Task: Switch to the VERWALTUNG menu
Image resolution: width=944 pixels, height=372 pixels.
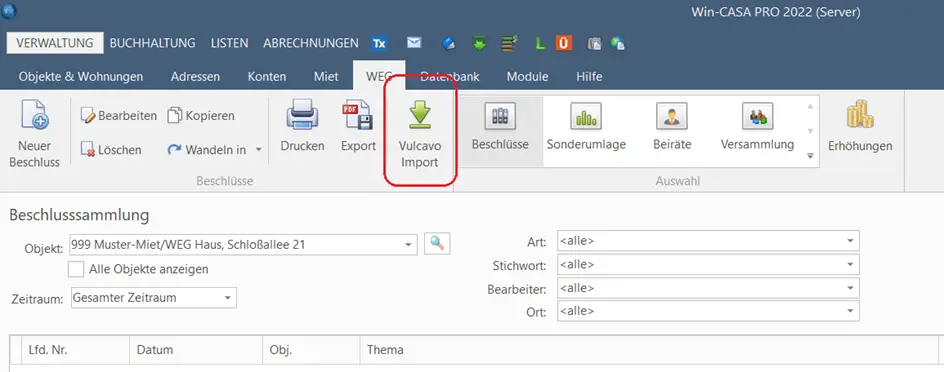Action: [55, 43]
